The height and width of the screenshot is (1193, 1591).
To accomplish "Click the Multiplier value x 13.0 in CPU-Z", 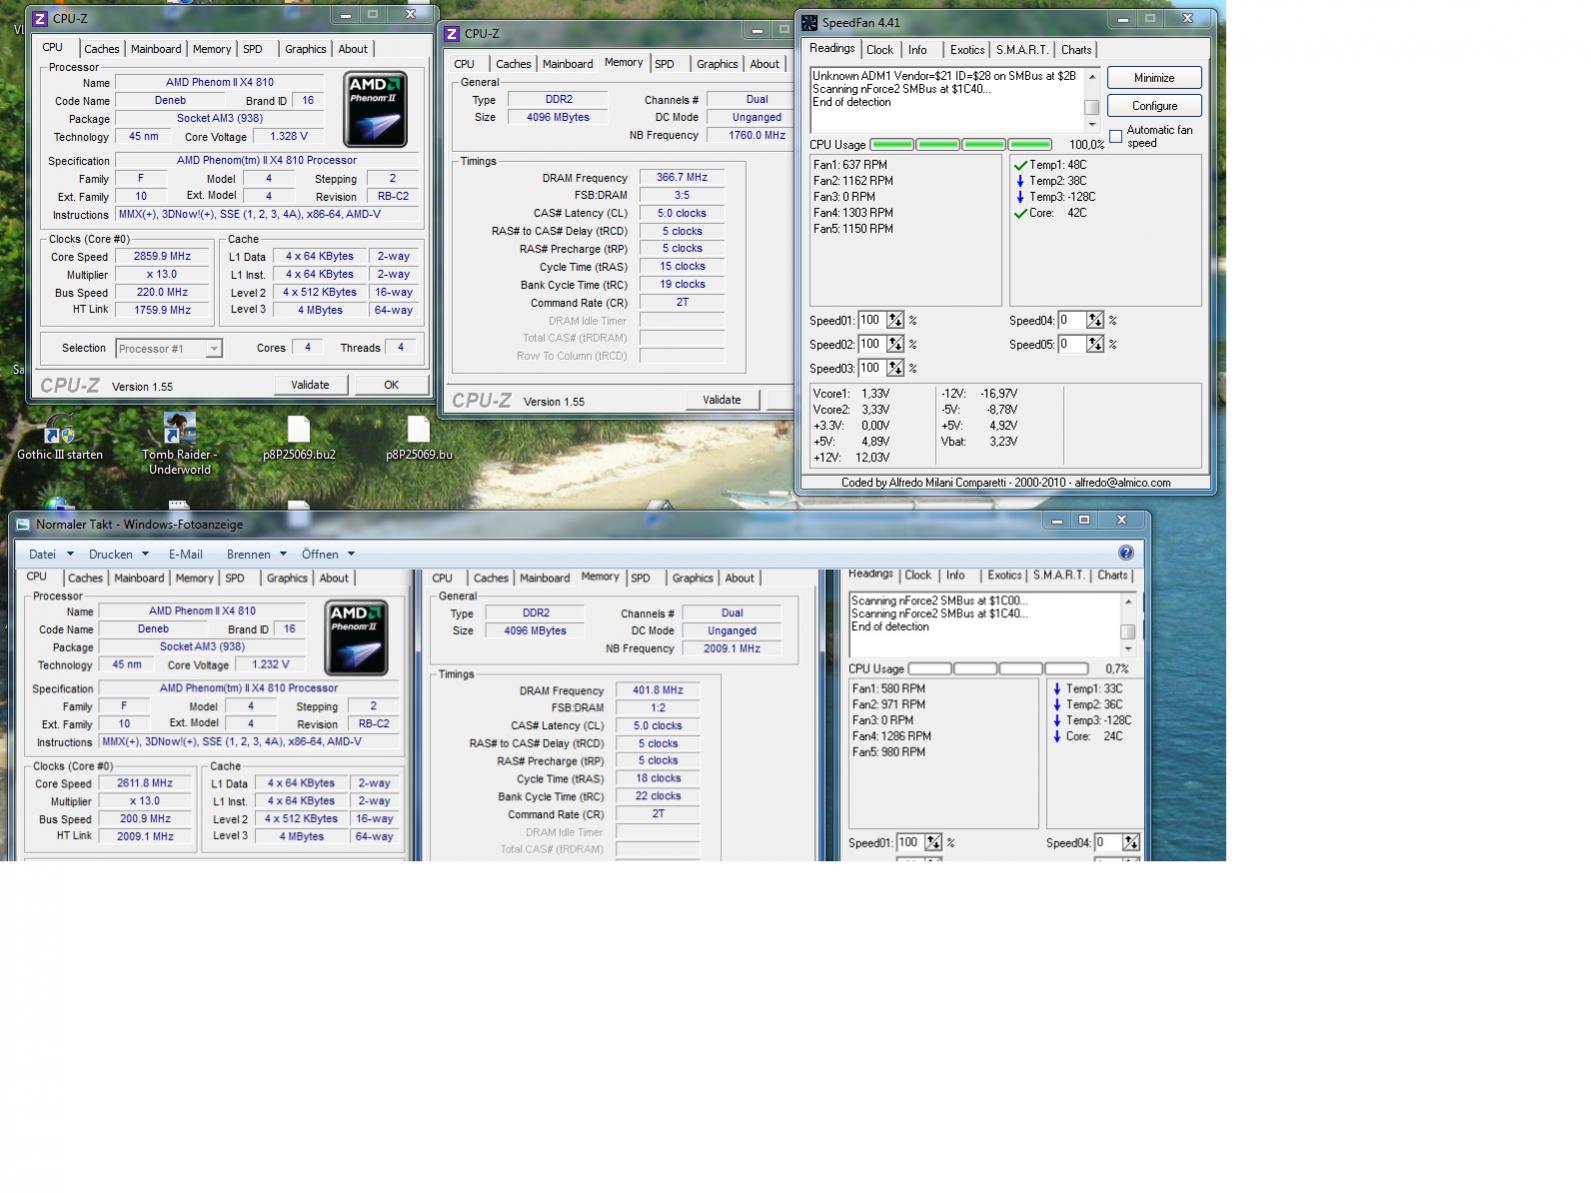I will point(162,274).
